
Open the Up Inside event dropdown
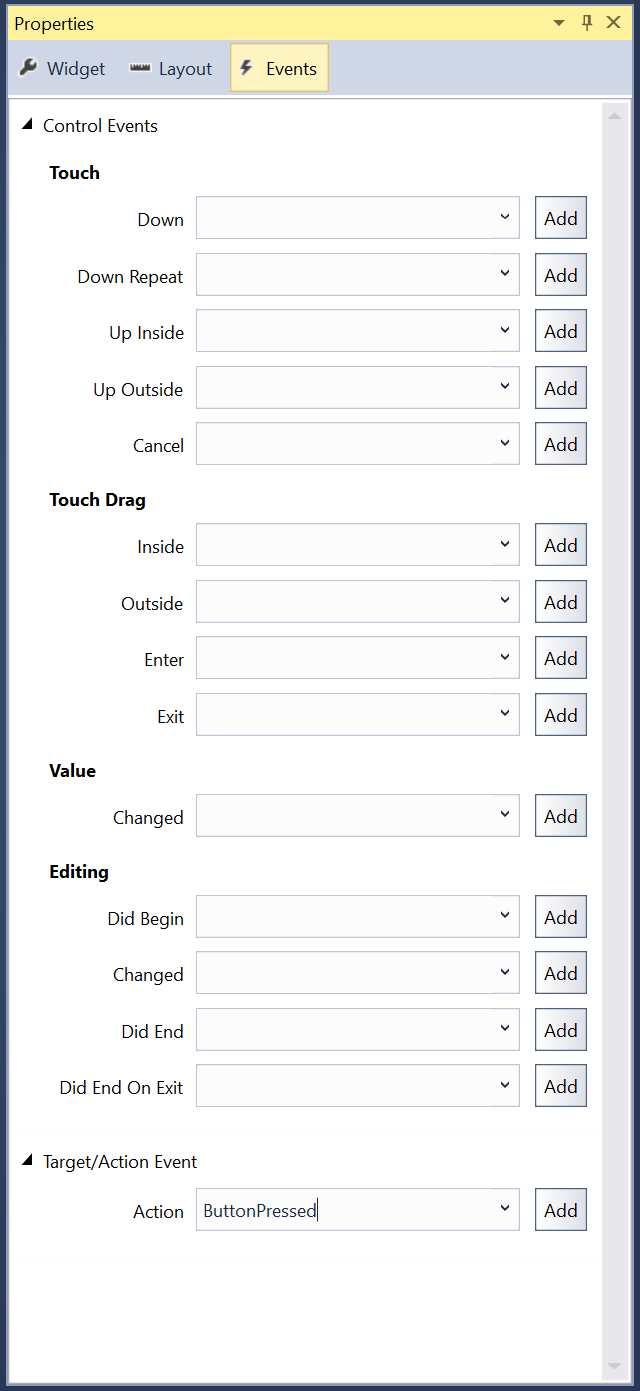506,331
